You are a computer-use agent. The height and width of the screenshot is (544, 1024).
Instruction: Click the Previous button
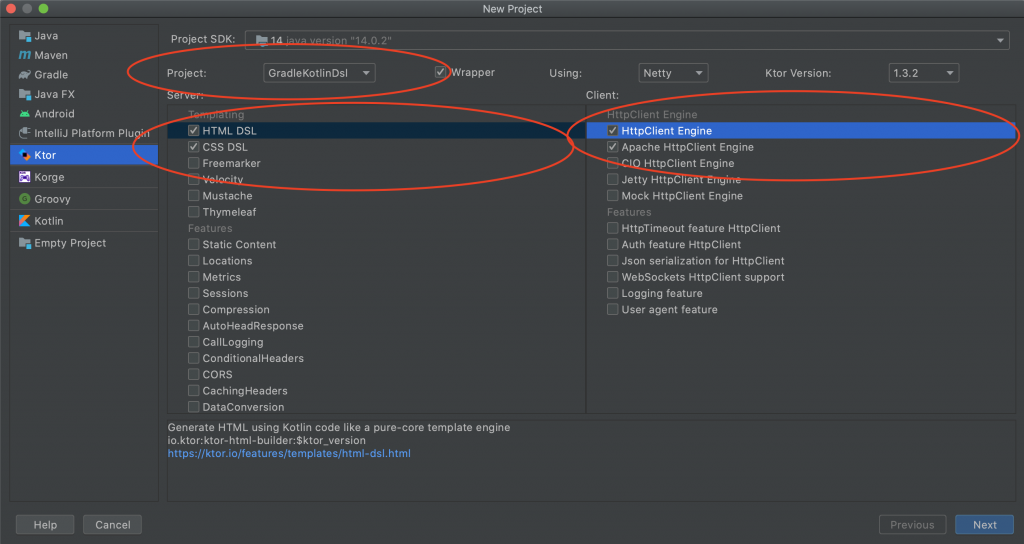(912, 524)
